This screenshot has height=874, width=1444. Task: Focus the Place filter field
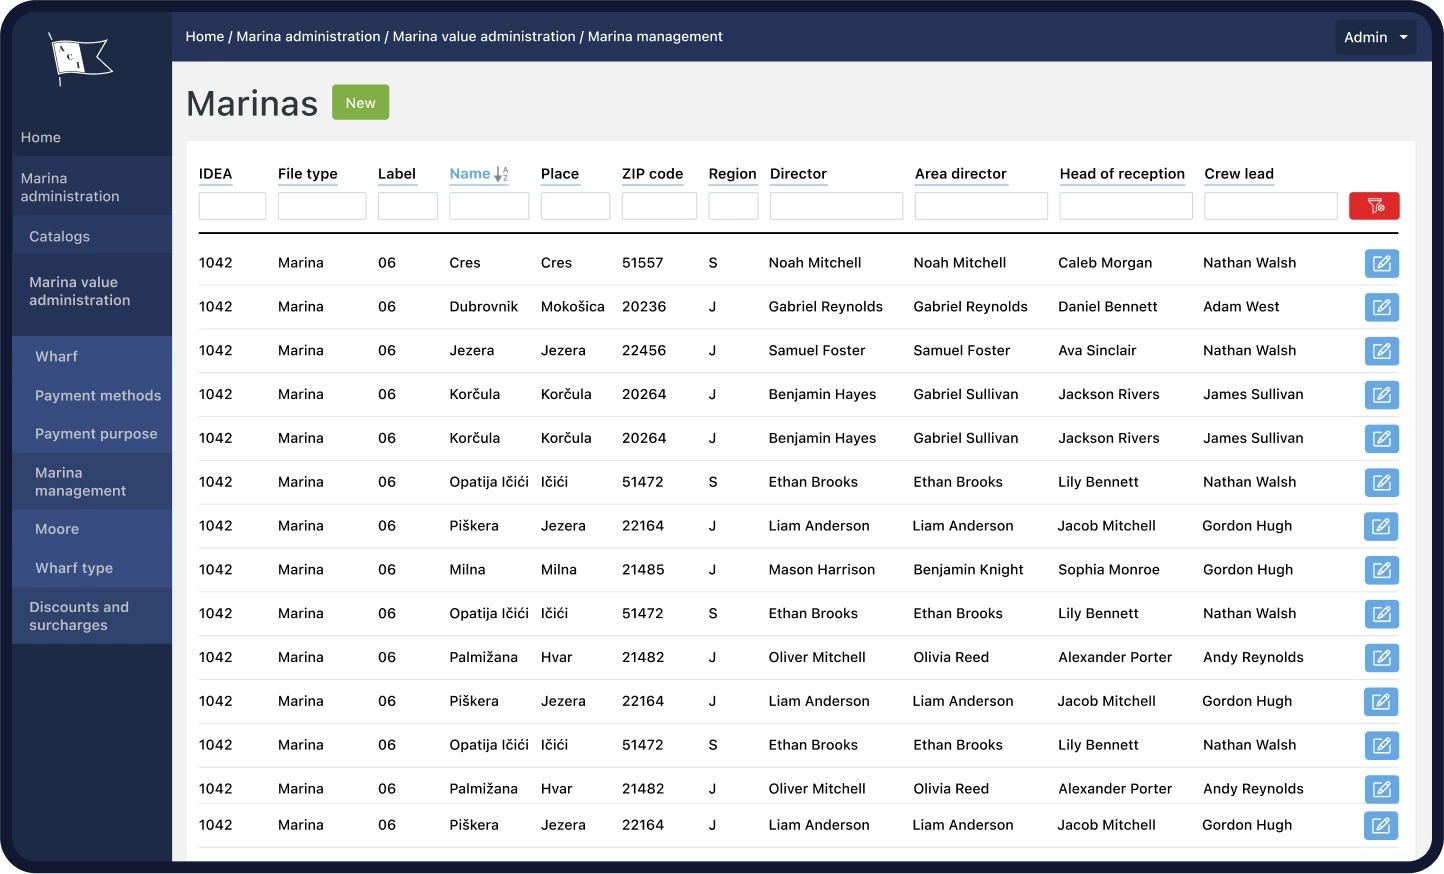pos(575,206)
